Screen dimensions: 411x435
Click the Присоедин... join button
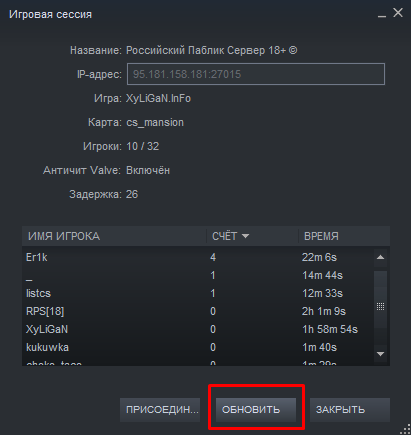(x=160, y=410)
